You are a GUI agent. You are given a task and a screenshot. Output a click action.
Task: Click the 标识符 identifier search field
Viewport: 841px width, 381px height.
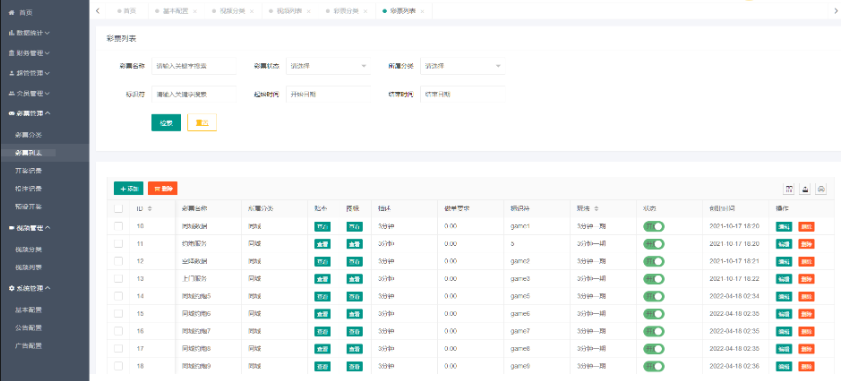[194, 93]
